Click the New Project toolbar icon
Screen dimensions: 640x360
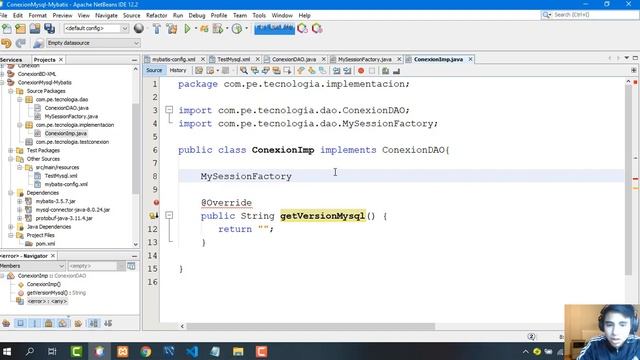tap(20, 29)
